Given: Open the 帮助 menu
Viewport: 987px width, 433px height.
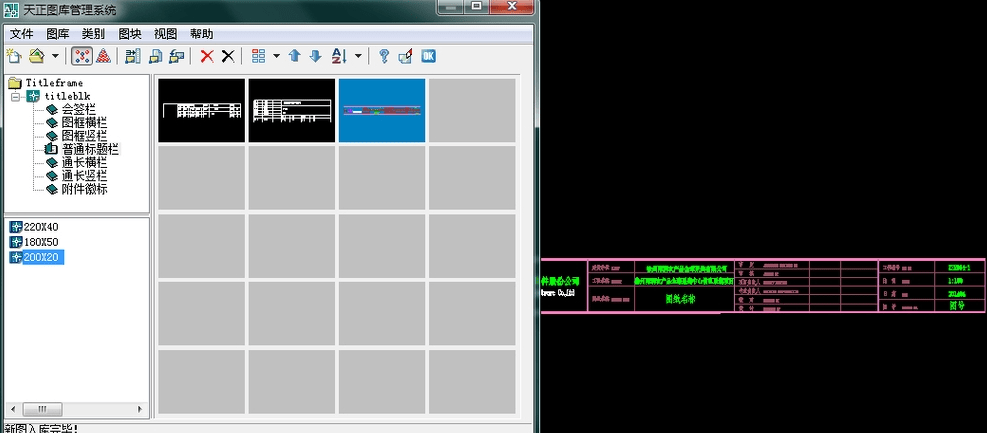Looking at the screenshot, I should point(201,34).
